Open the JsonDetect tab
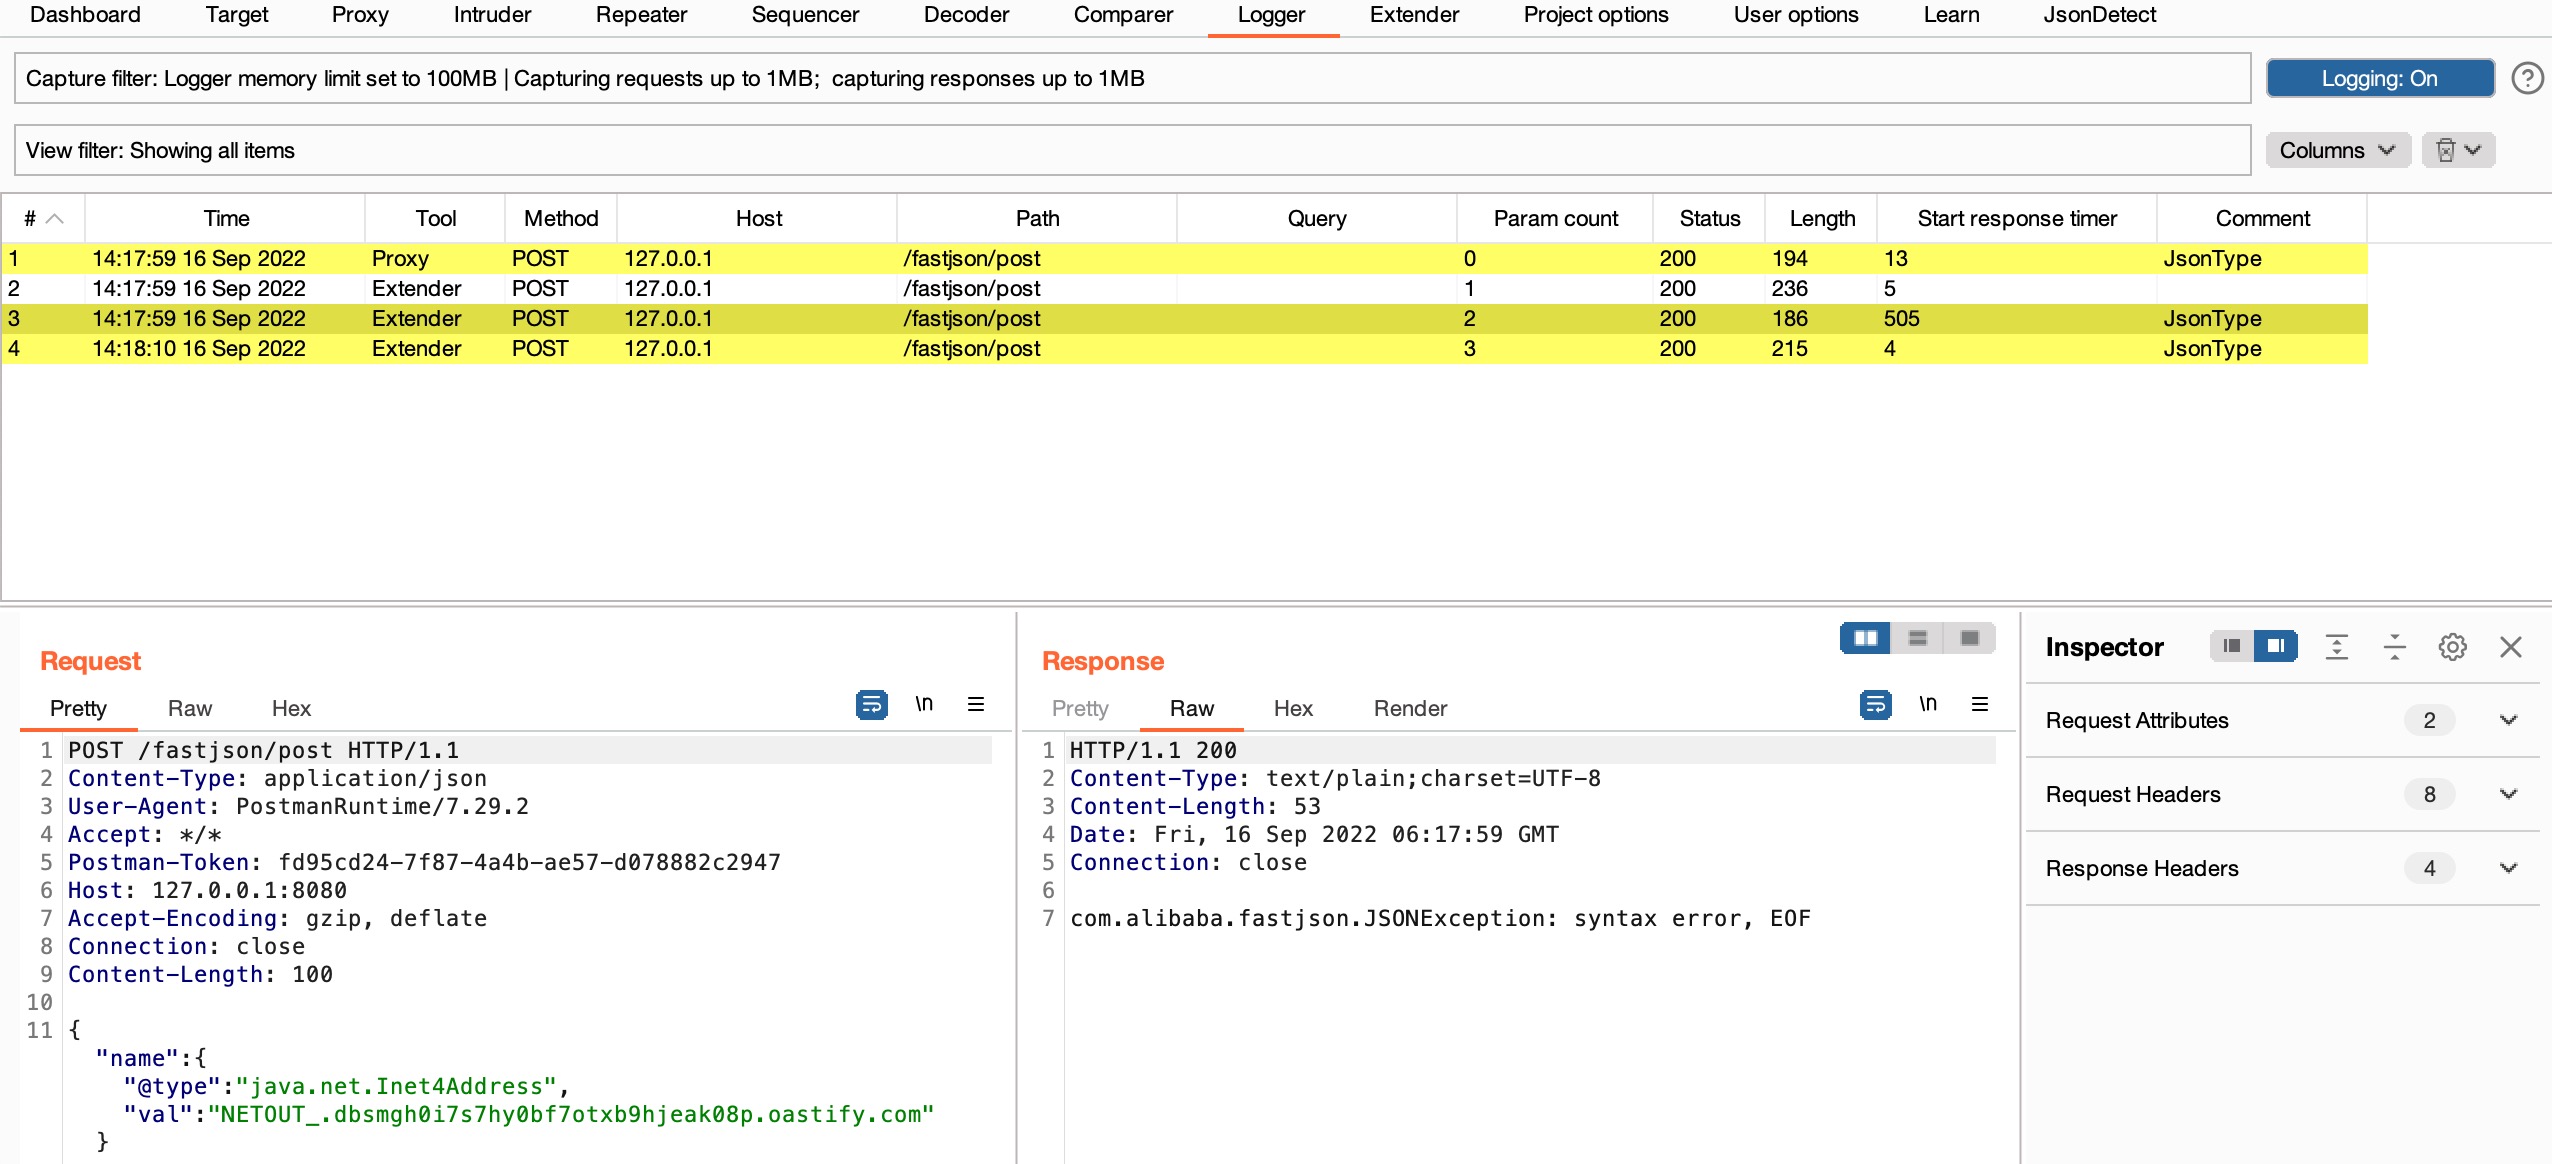The image size is (2552, 1164). pyautogui.click(x=2099, y=15)
